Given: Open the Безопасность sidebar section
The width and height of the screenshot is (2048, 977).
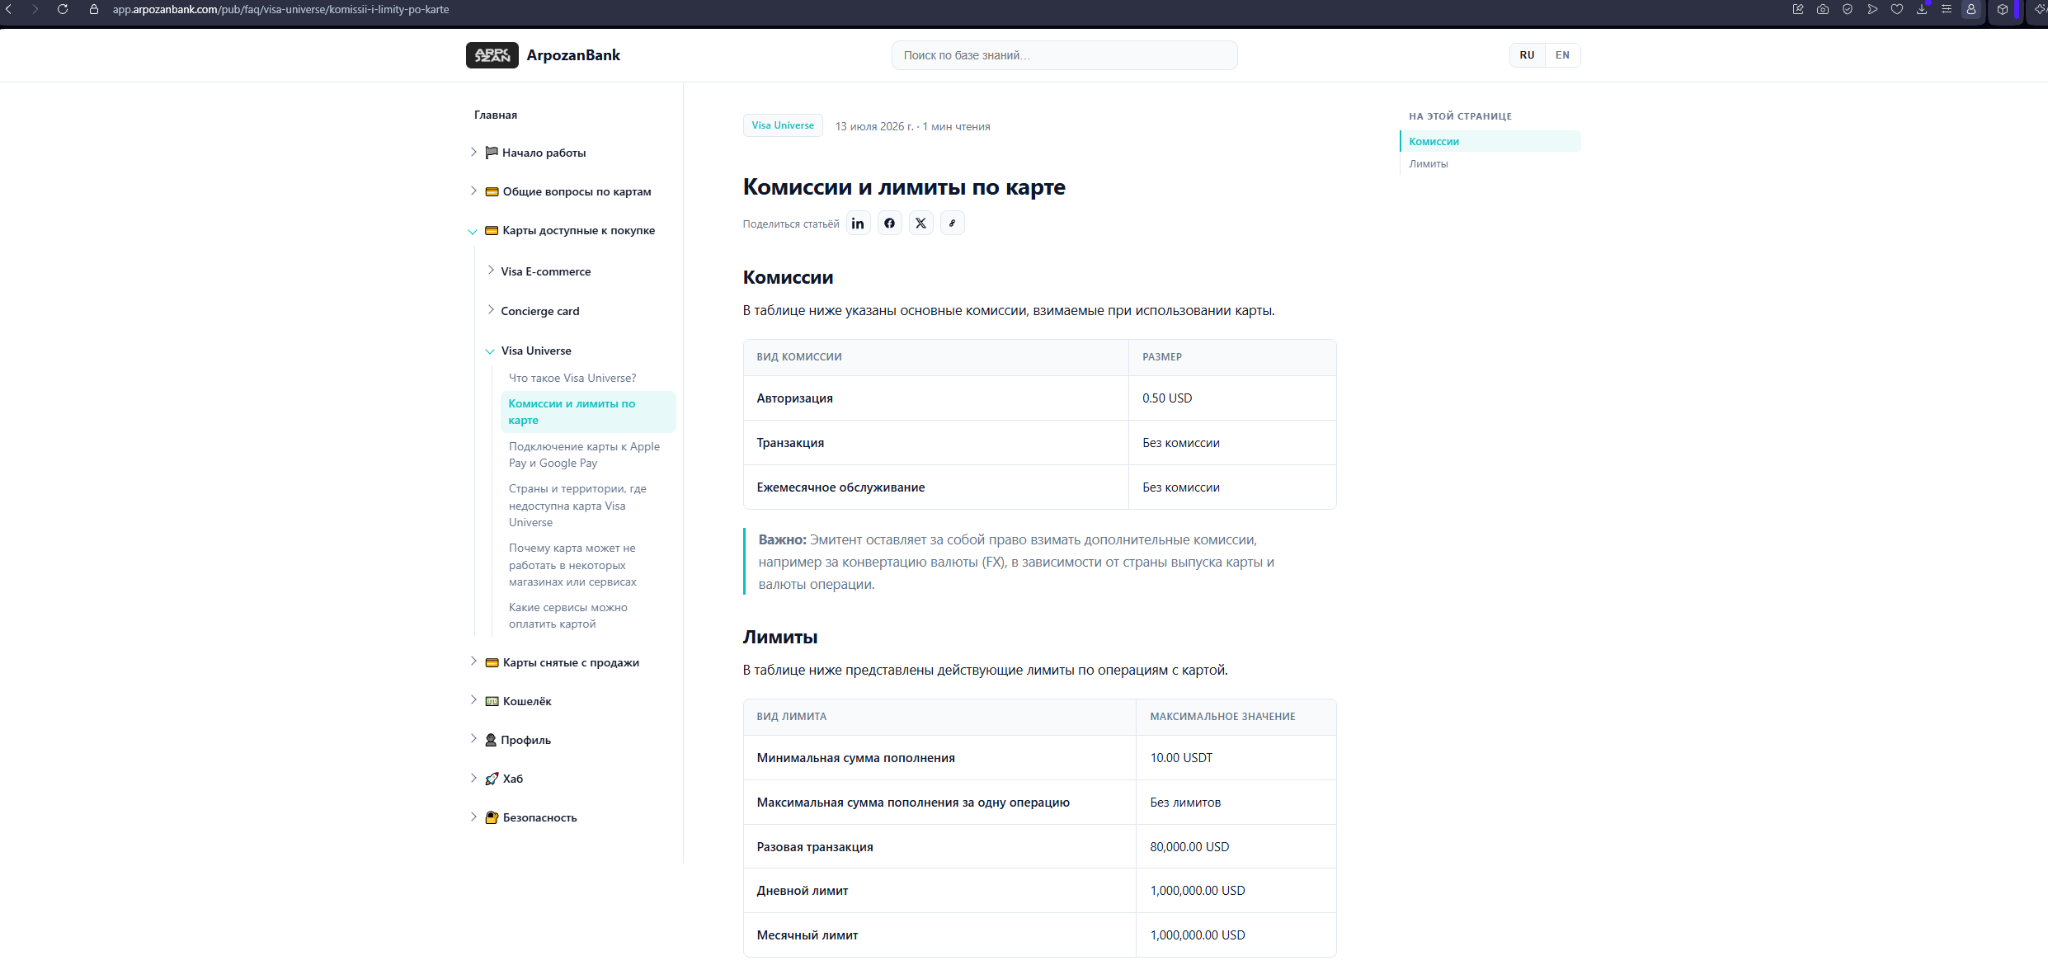Looking at the screenshot, I should point(540,817).
